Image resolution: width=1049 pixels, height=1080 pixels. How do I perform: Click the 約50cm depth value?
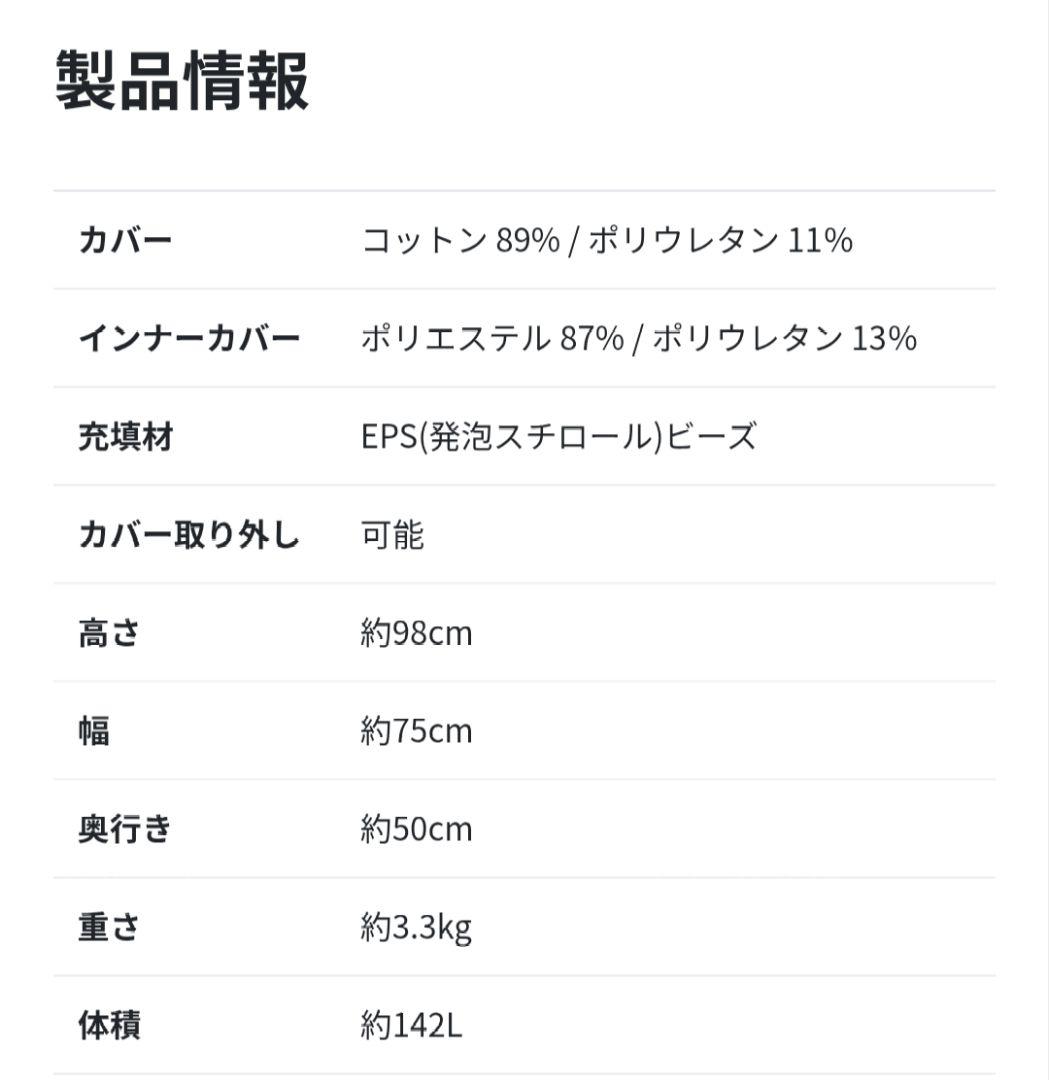416,829
